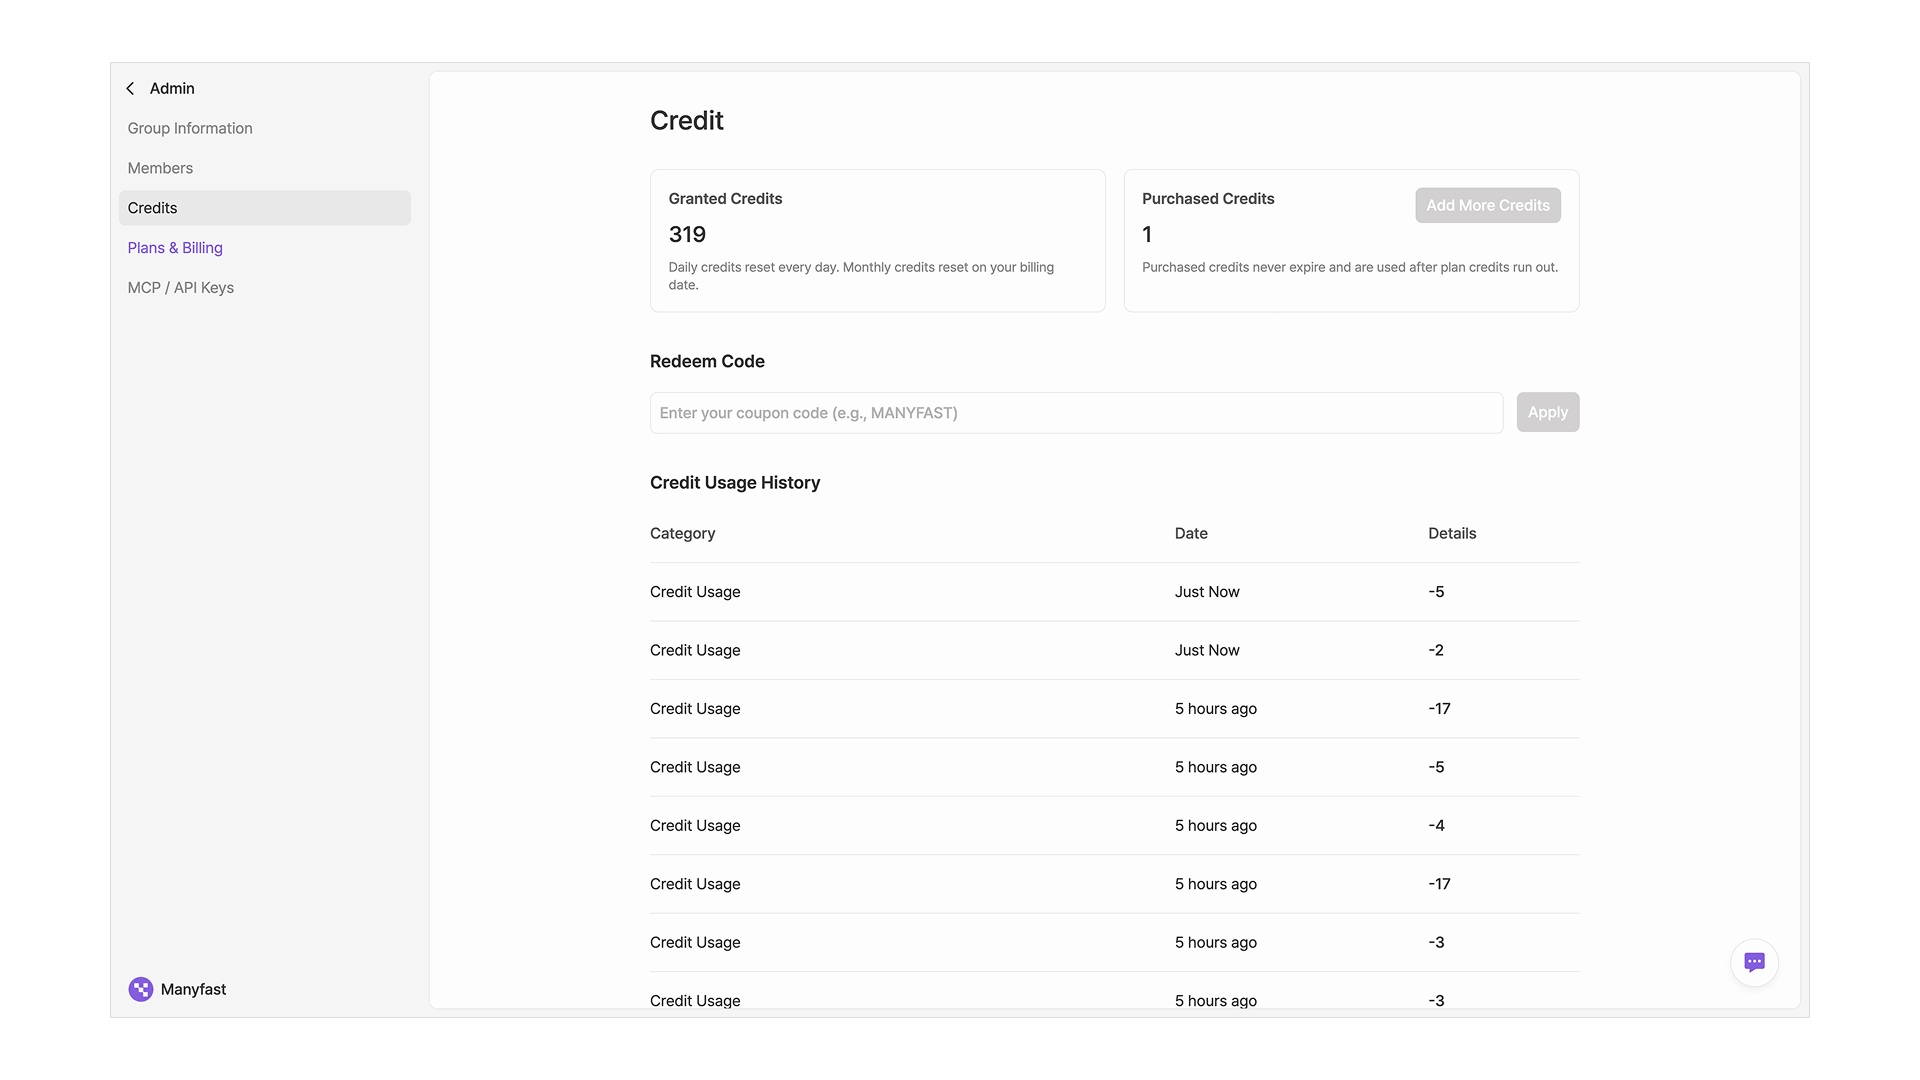1920x1080 pixels.
Task: Click the Date column header
Action: pos(1191,534)
